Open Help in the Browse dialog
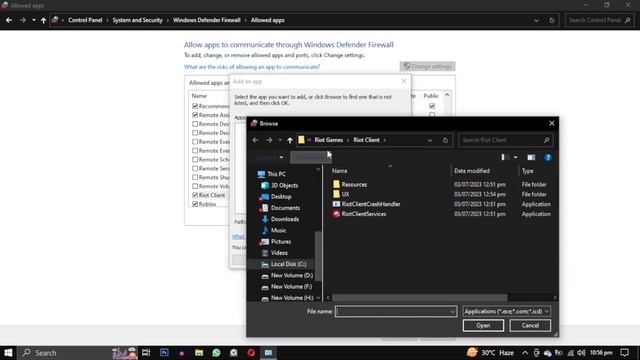Screen dimensions: 640x360 click(x=548, y=157)
